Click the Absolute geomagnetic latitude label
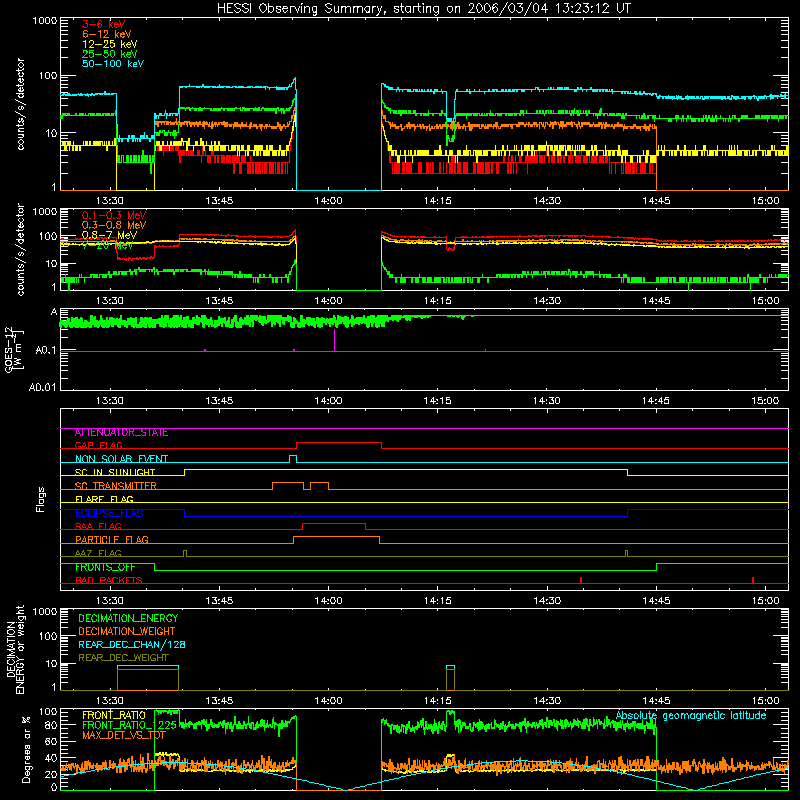The height and width of the screenshot is (800, 800). pos(691,716)
